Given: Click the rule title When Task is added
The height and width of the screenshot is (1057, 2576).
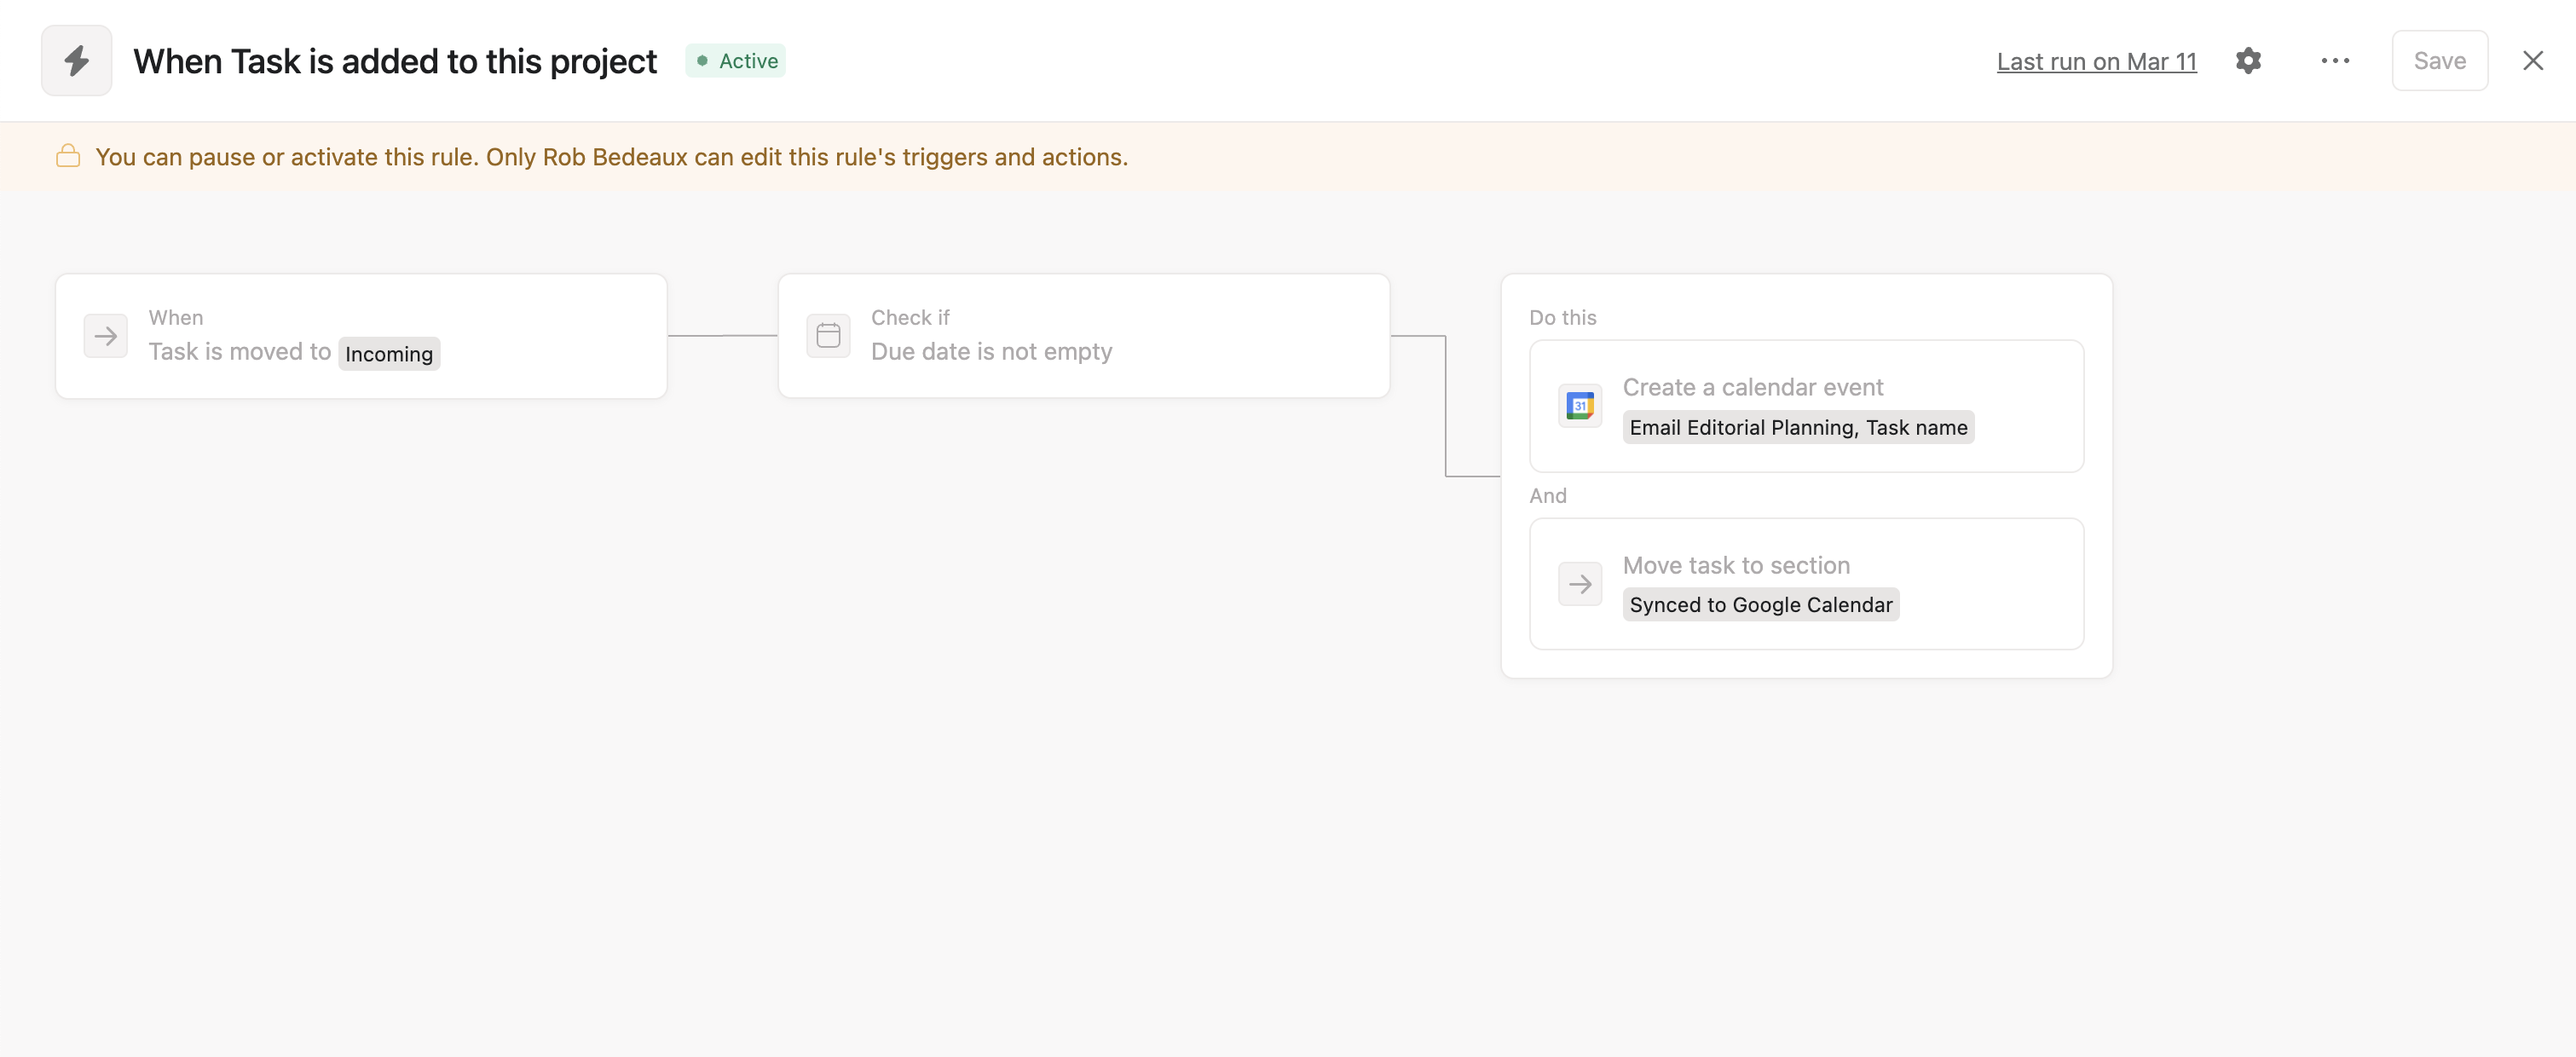Looking at the screenshot, I should (395, 61).
